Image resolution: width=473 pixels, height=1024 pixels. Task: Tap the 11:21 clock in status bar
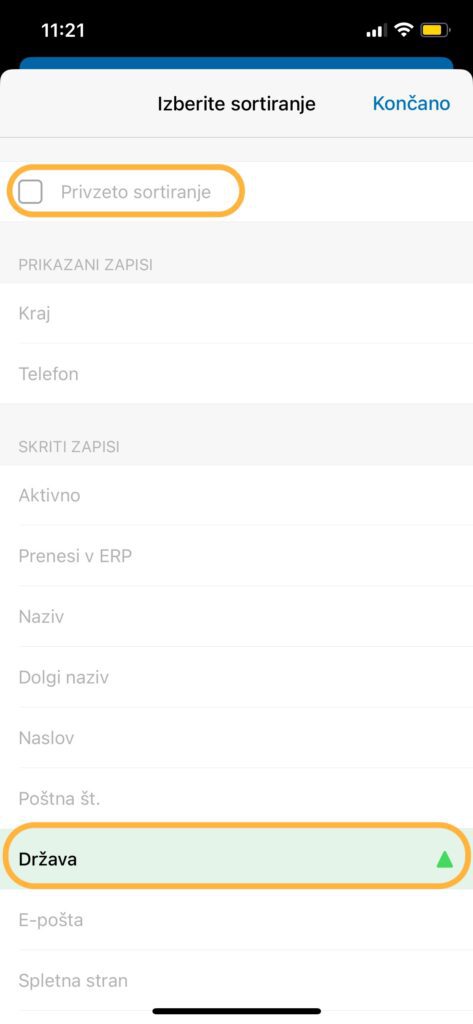63,30
